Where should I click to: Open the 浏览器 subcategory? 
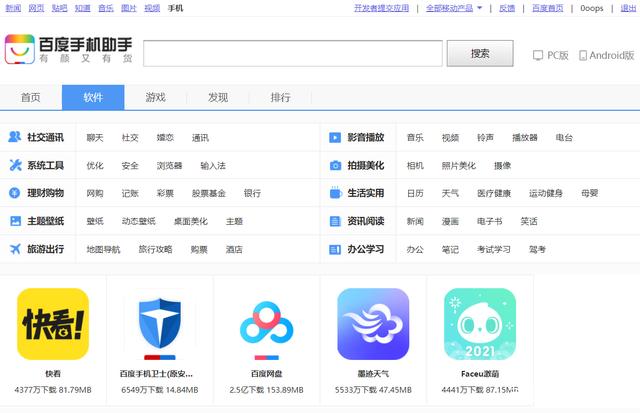coord(169,166)
